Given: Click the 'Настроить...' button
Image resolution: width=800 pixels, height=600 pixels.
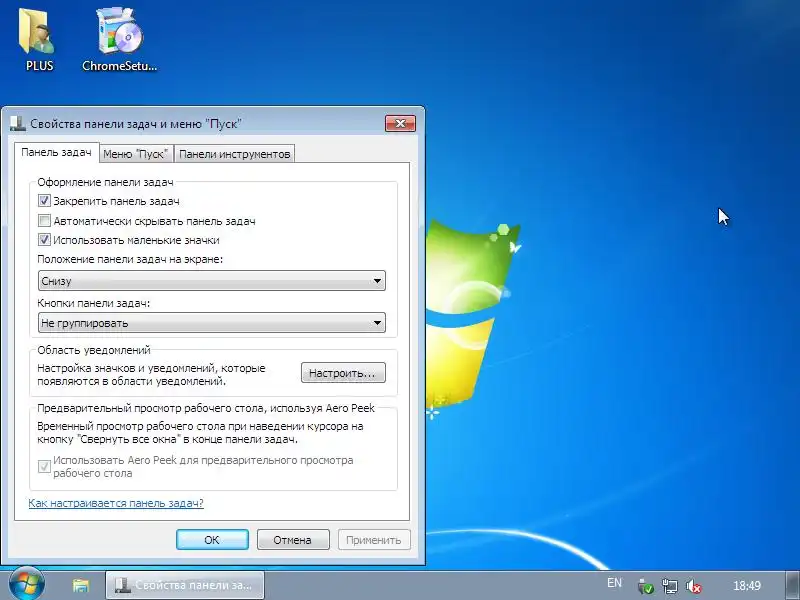Looking at the screenshot, I should click(x=343, y=373).
